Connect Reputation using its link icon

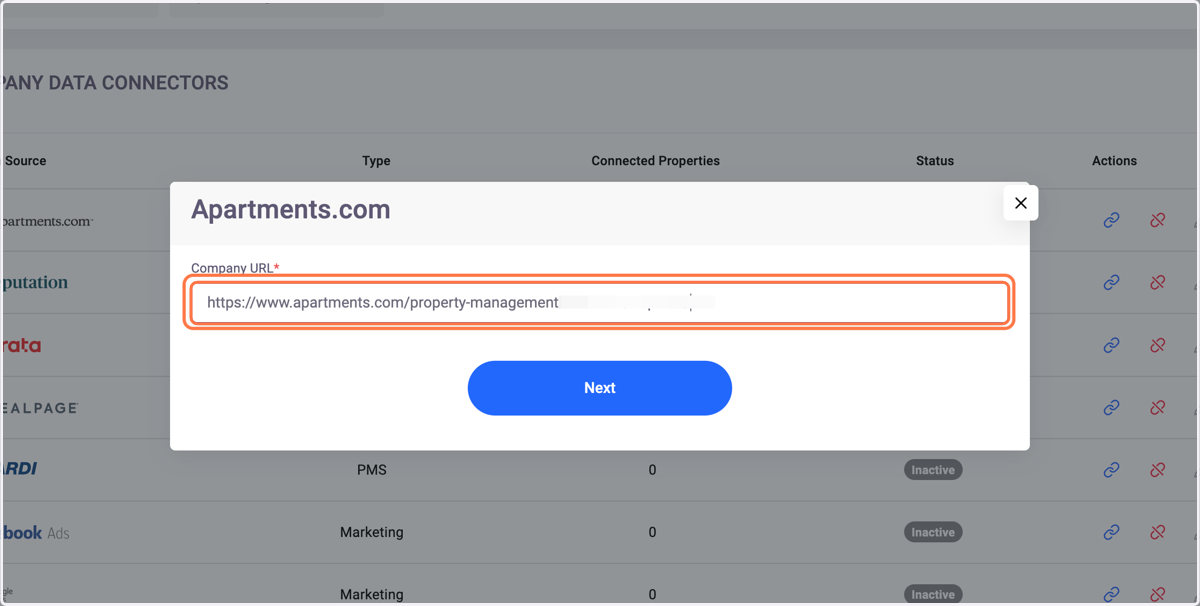1111,283
